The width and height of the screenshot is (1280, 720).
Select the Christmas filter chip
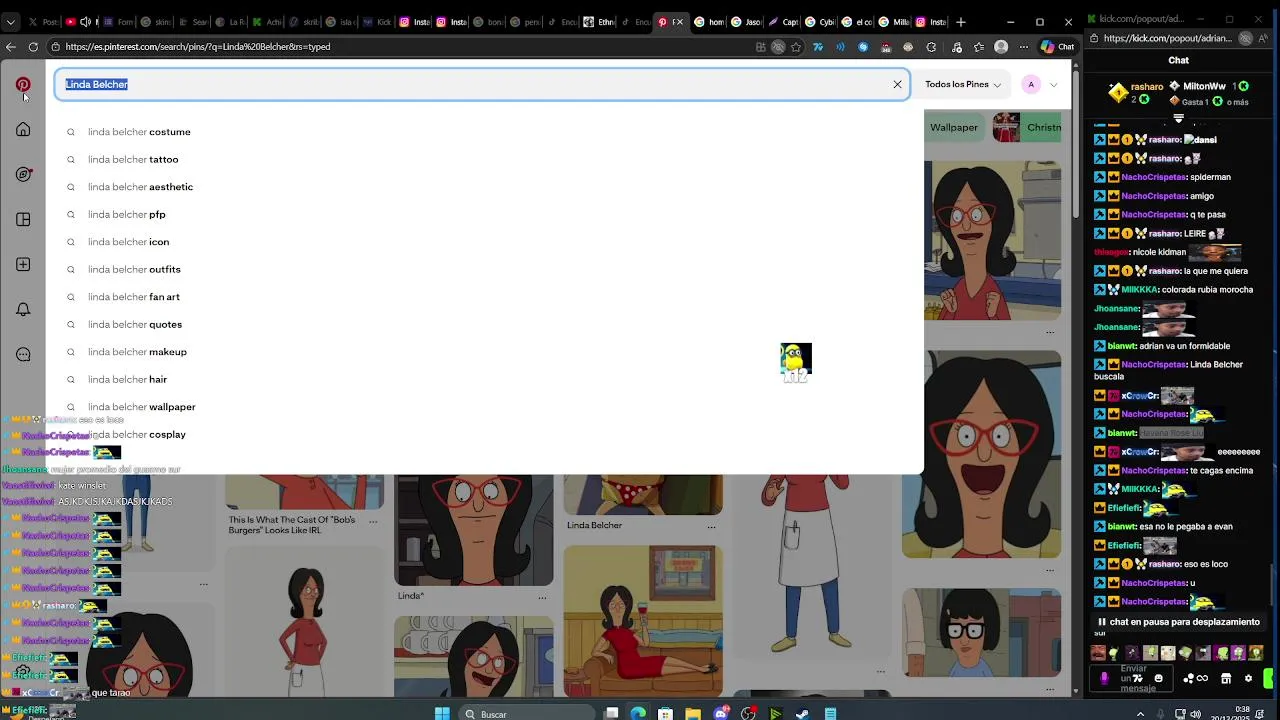tap(1027, 127)
